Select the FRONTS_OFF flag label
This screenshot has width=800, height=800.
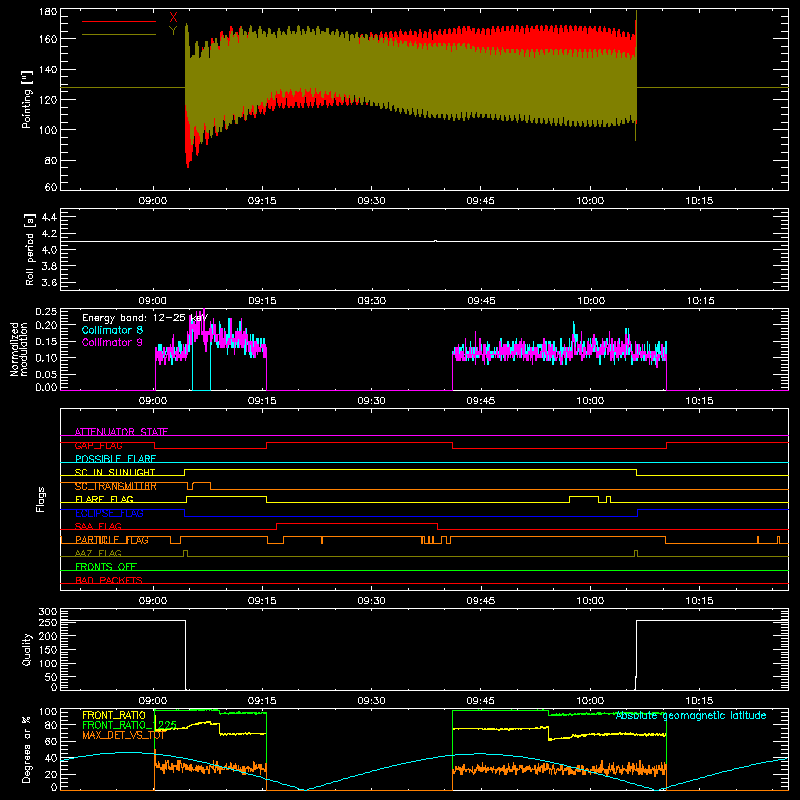pos(106,567)
